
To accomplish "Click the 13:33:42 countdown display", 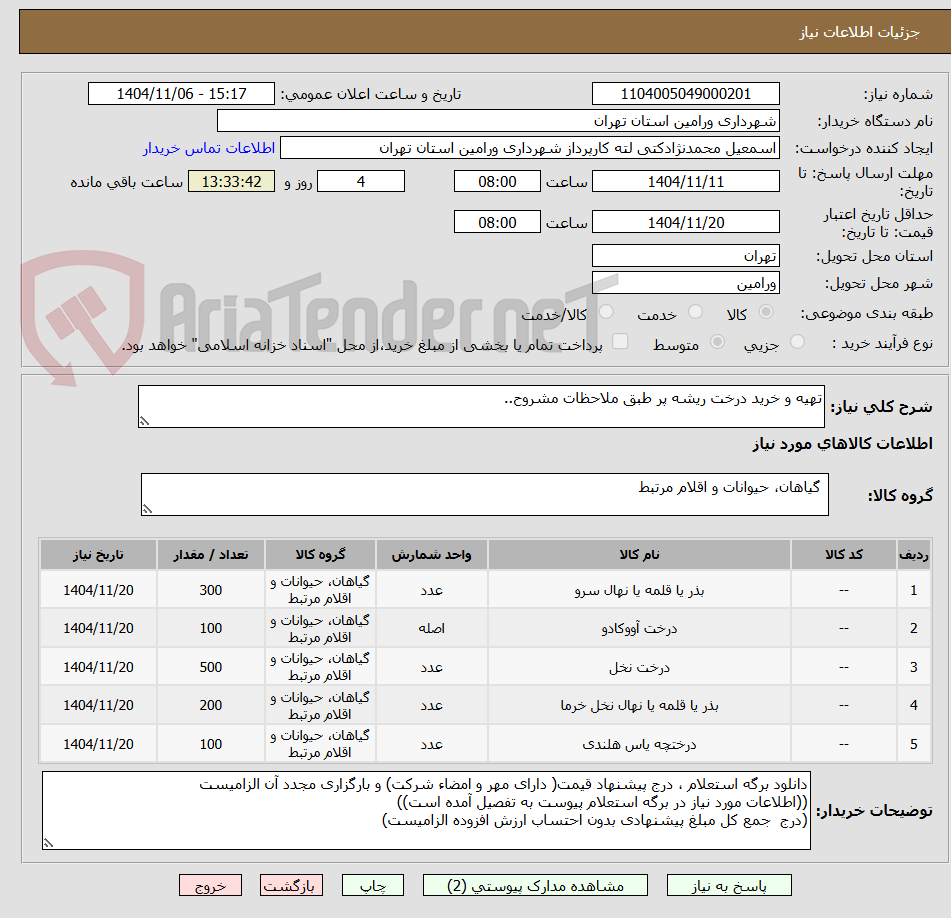I will [x=231, y=183].
